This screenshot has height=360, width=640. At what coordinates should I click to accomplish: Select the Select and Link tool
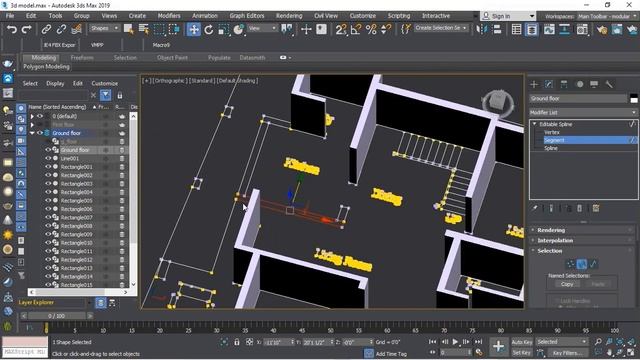click(x=46, y=29)
